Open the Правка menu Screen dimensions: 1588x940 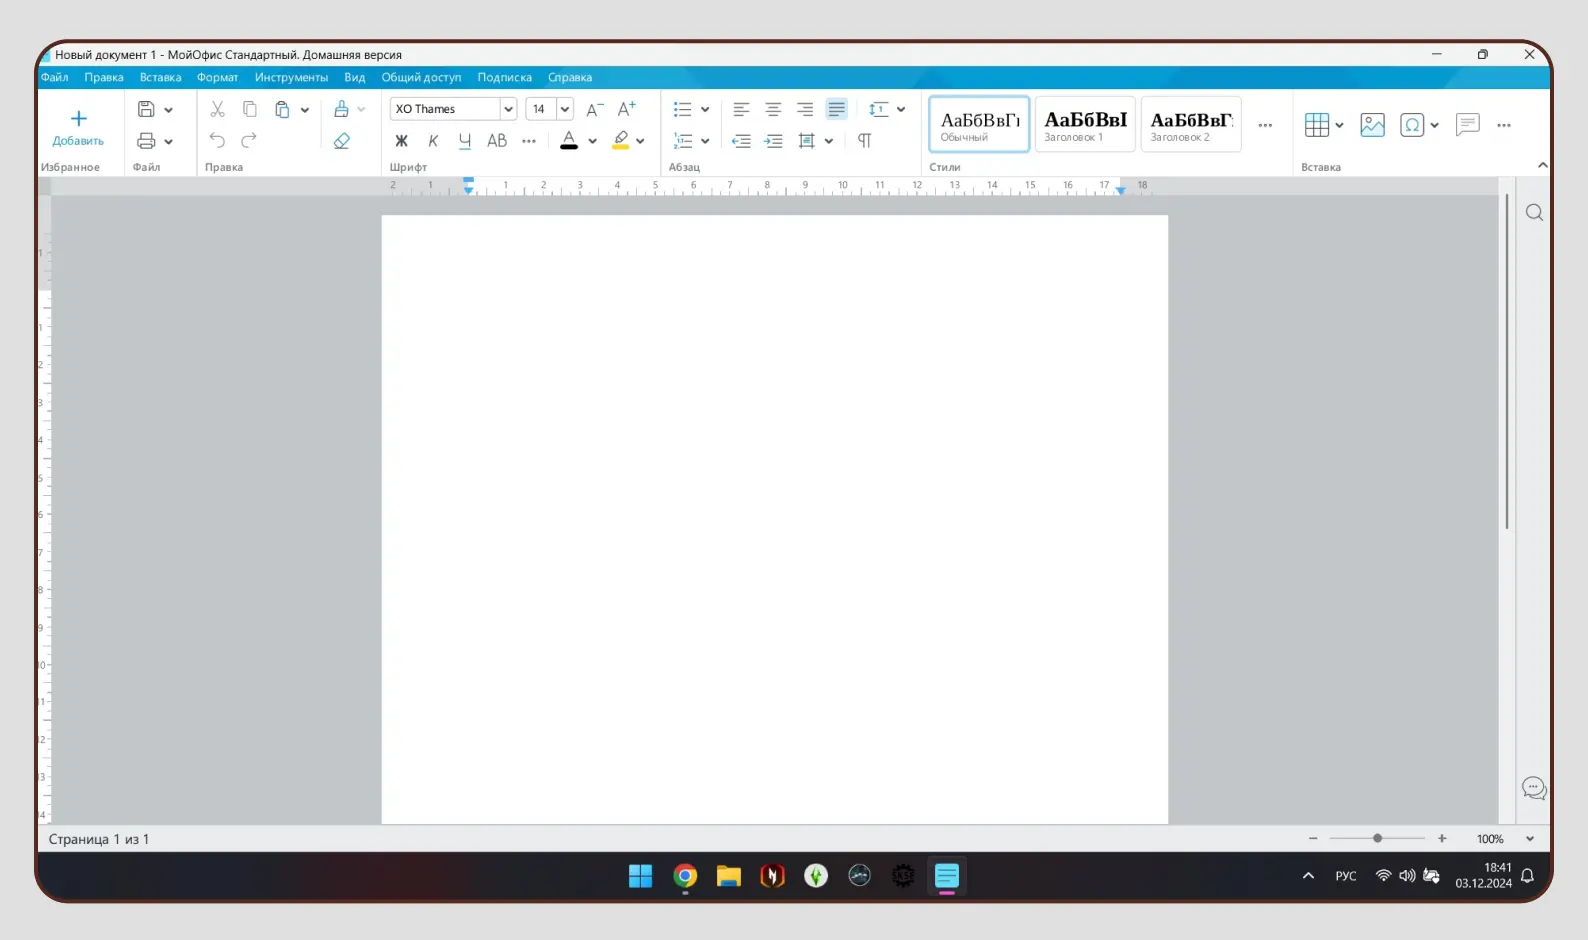coord(104,77)
